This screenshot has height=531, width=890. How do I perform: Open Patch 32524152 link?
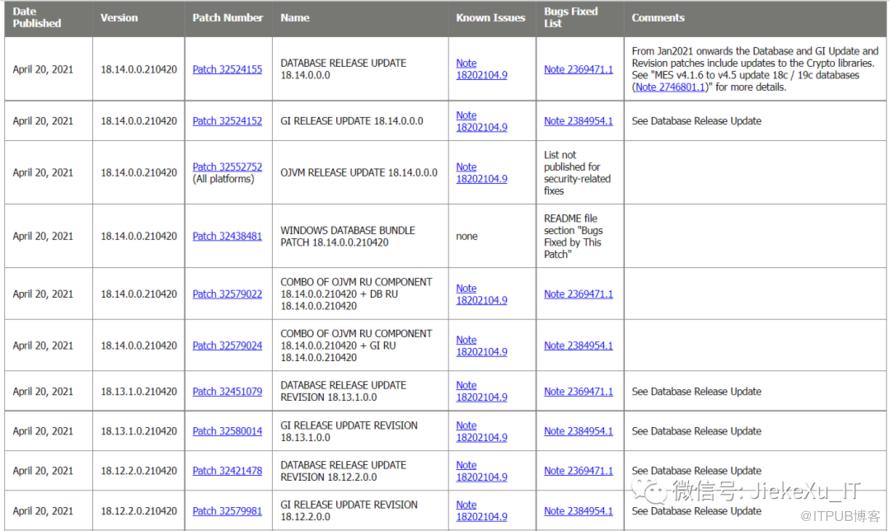(x=227, y=121)
